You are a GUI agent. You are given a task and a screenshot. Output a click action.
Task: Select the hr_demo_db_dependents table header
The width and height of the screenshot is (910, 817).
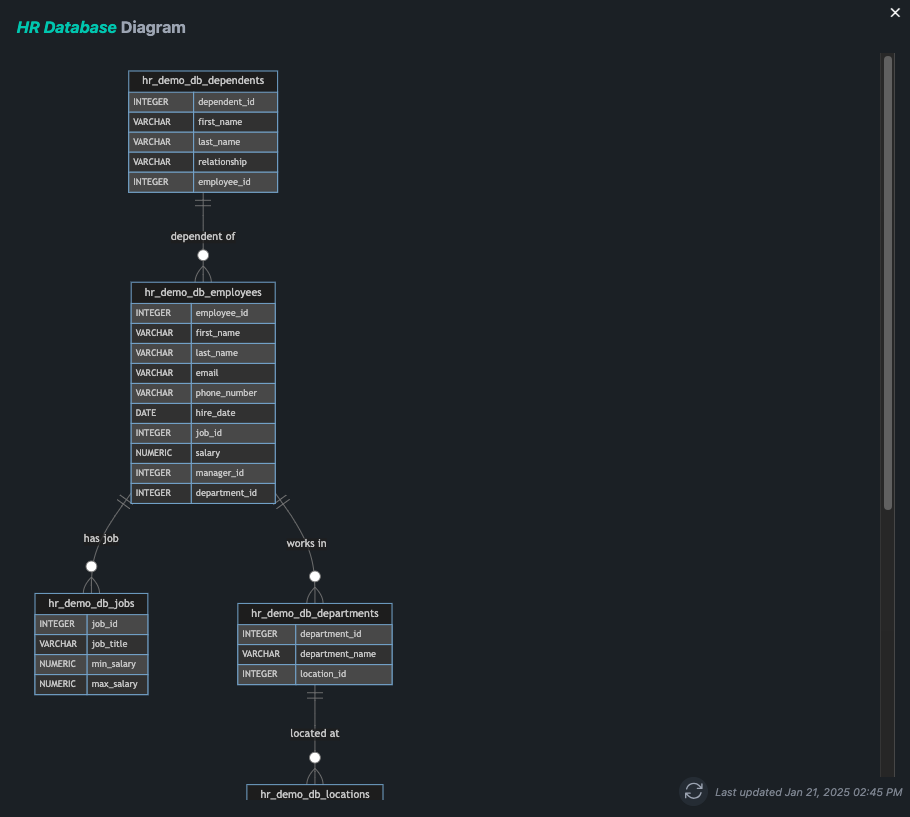coord(203,81)
